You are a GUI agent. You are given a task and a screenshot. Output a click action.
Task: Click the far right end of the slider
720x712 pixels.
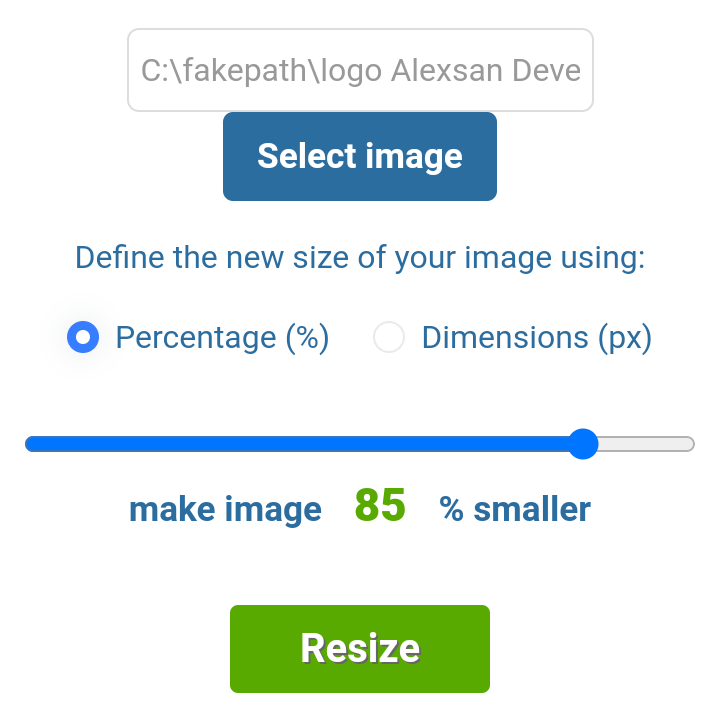(690, 444)
